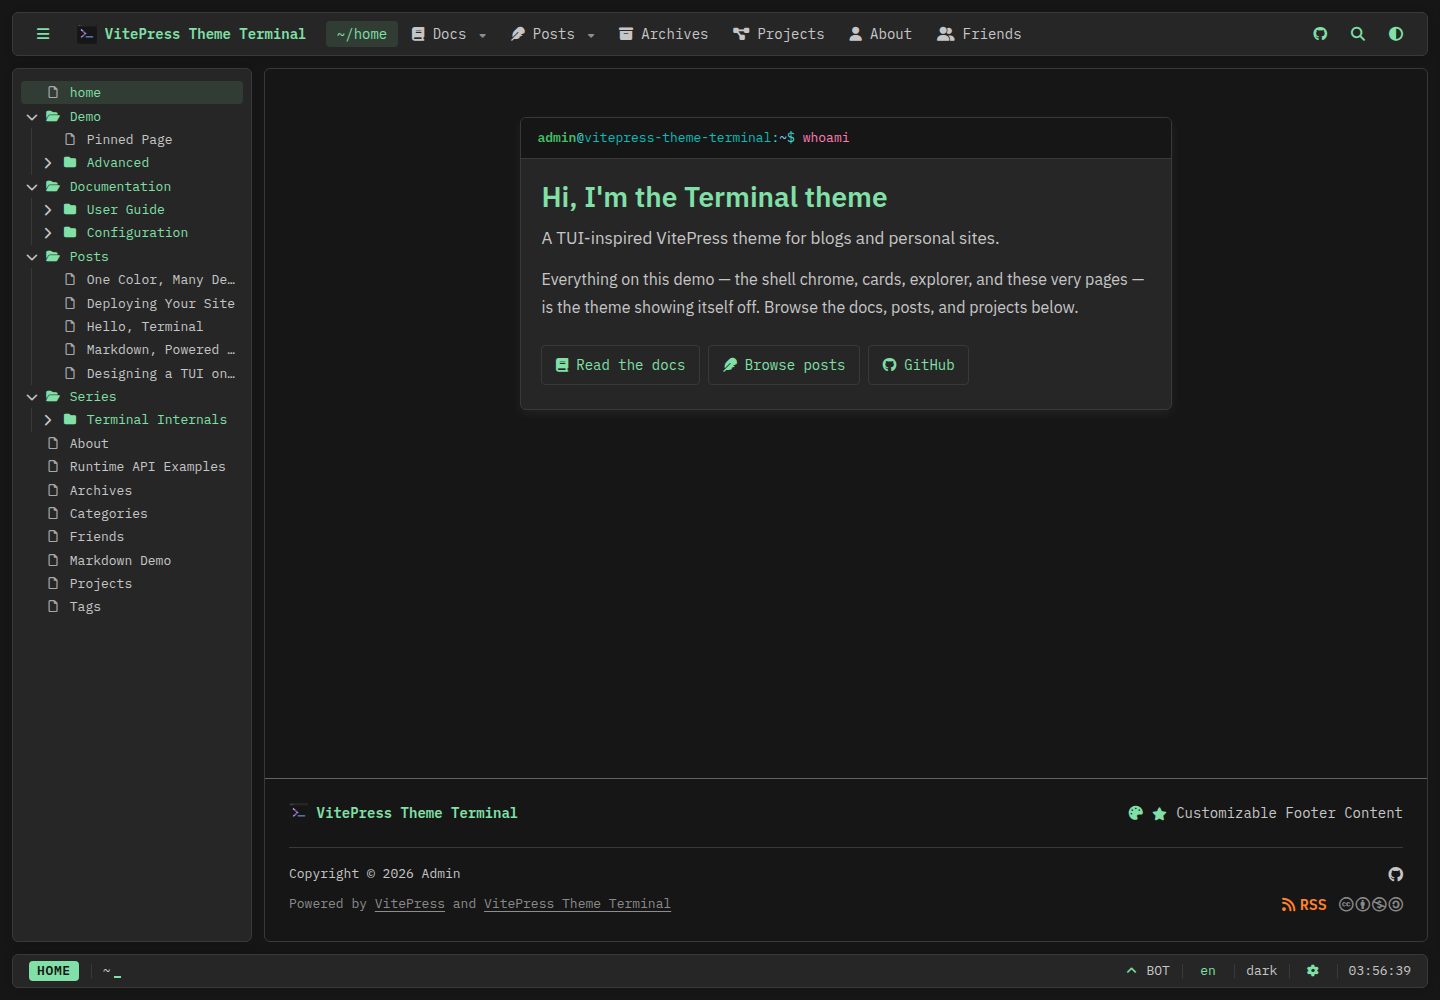Open GitHub icon in top navbar
1440x1000 pixels.
[1320, 34]
